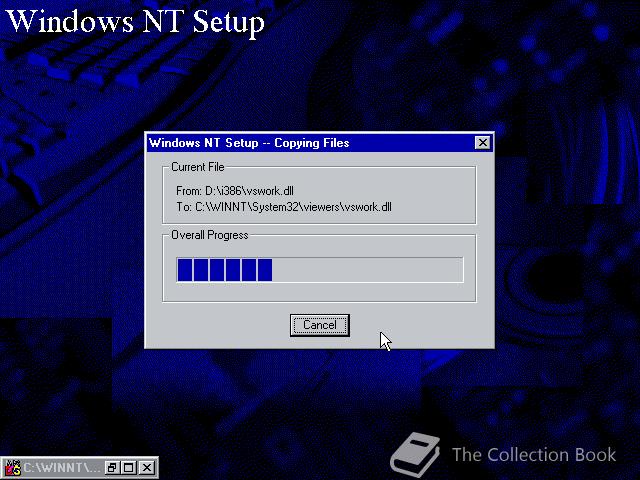Click the dialog title 'Windows NT Setup -- Copying Files'
Screen dimensions: 640x480
point(249,143)
